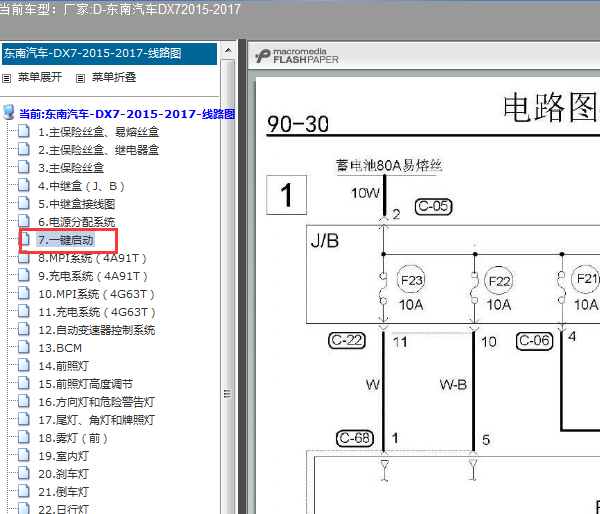600x514 pixels.
Task: Open 10.MPI系统 (4G63T) diagram
Action: pyautogui.click(x=96, y=294)
